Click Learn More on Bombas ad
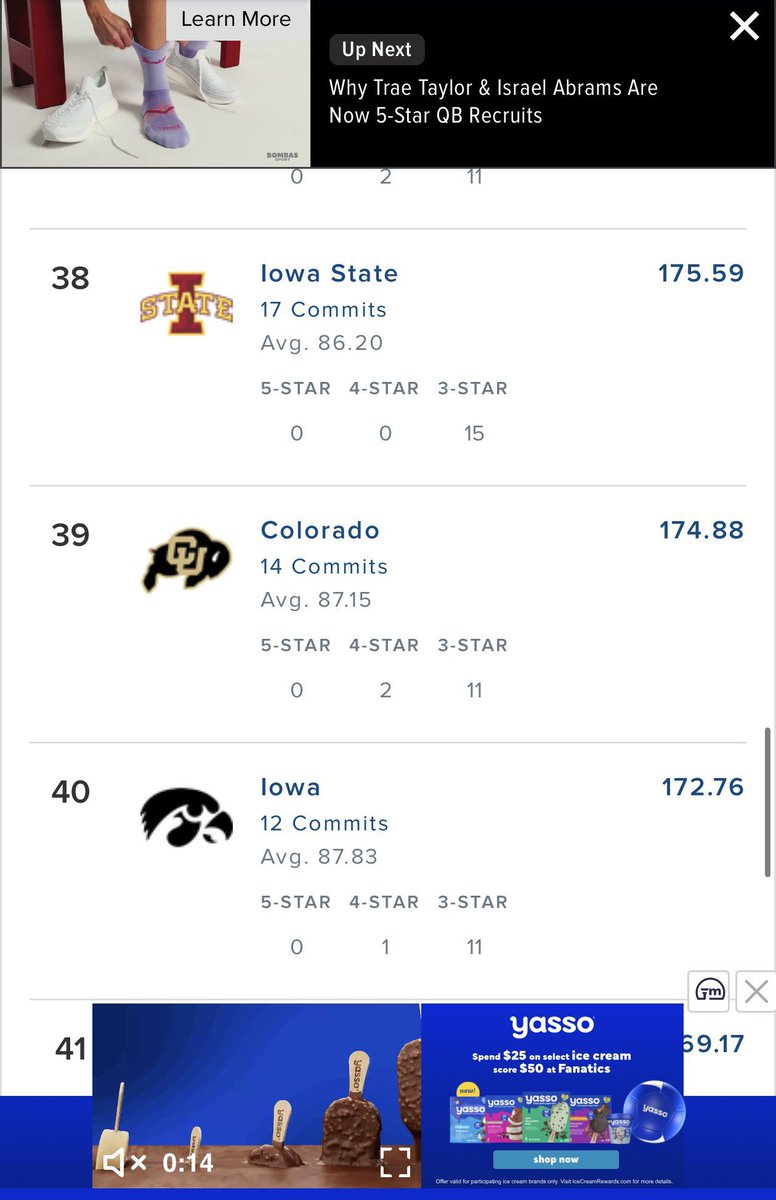 (236, 19)
